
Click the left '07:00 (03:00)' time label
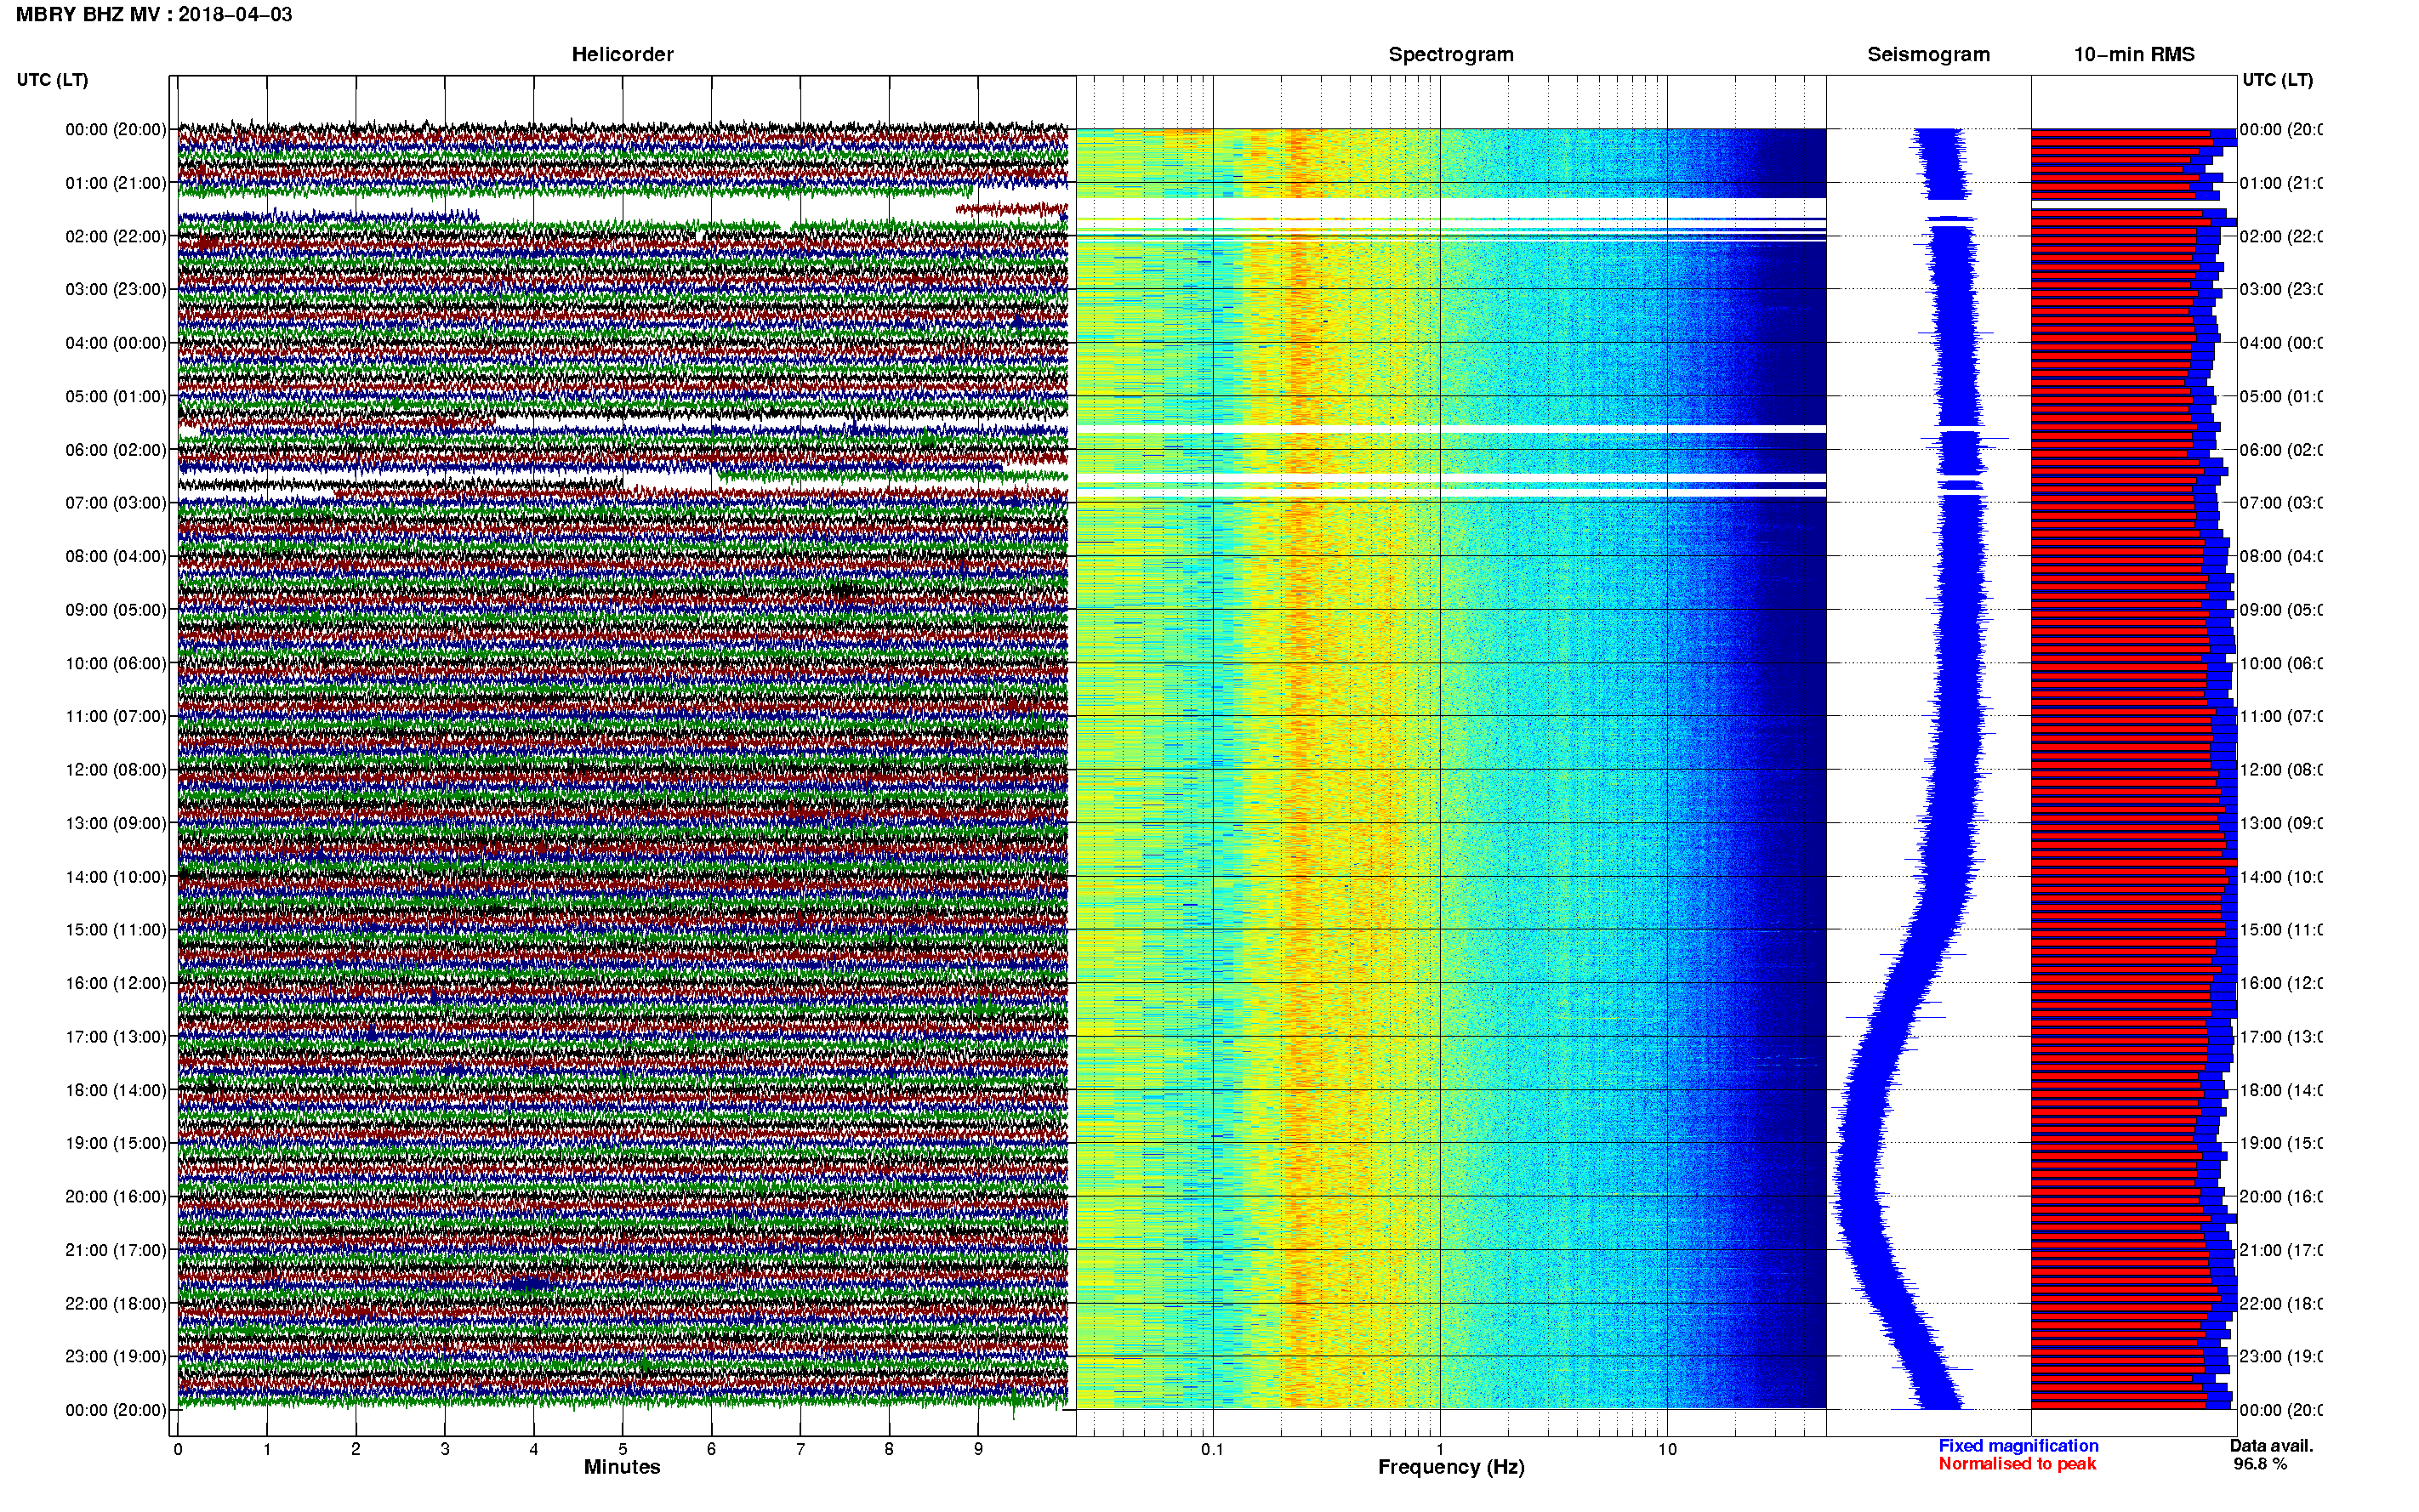[x=116, y=503]
